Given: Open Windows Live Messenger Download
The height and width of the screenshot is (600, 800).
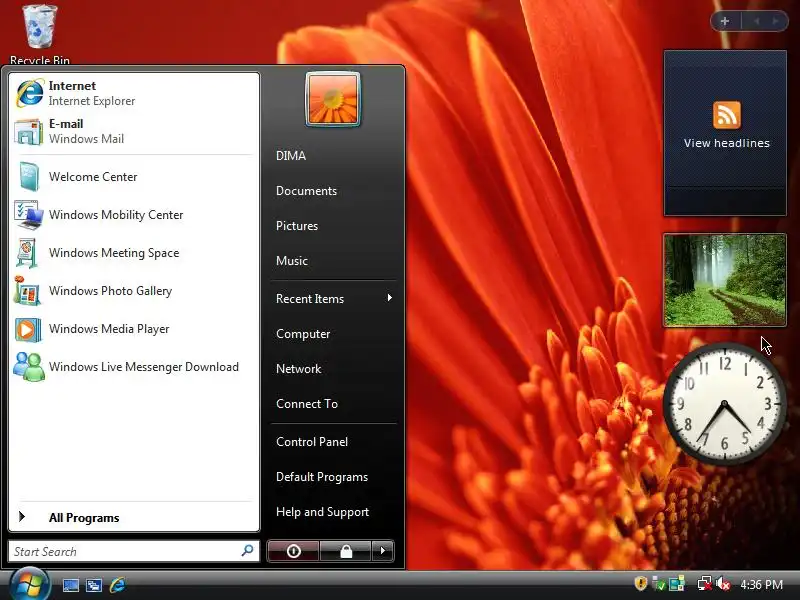Looking at the screenshot, I should (x=134, y=367).
